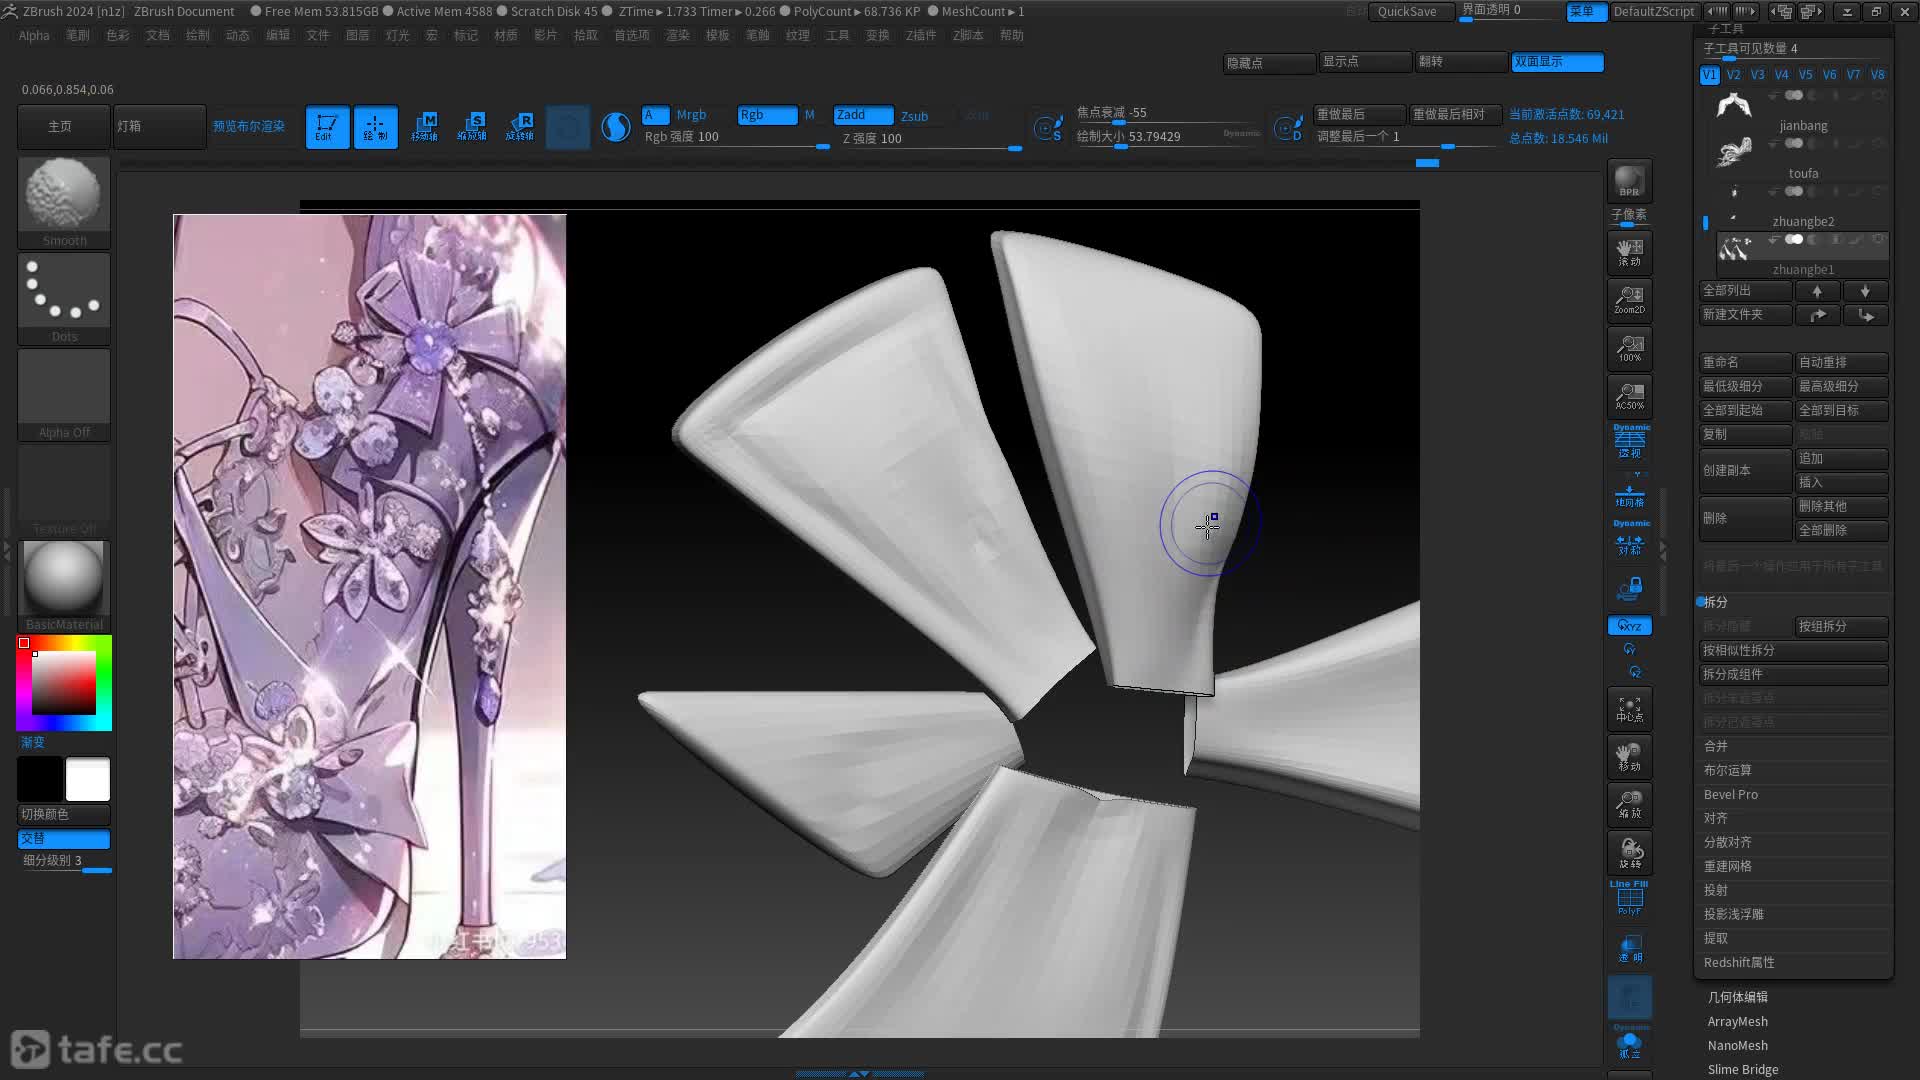Select the 滚动 Scroll canvas tool
Viewport: 1920px width, 1080px height.
pyautogui.click(x=1629, y=252)
